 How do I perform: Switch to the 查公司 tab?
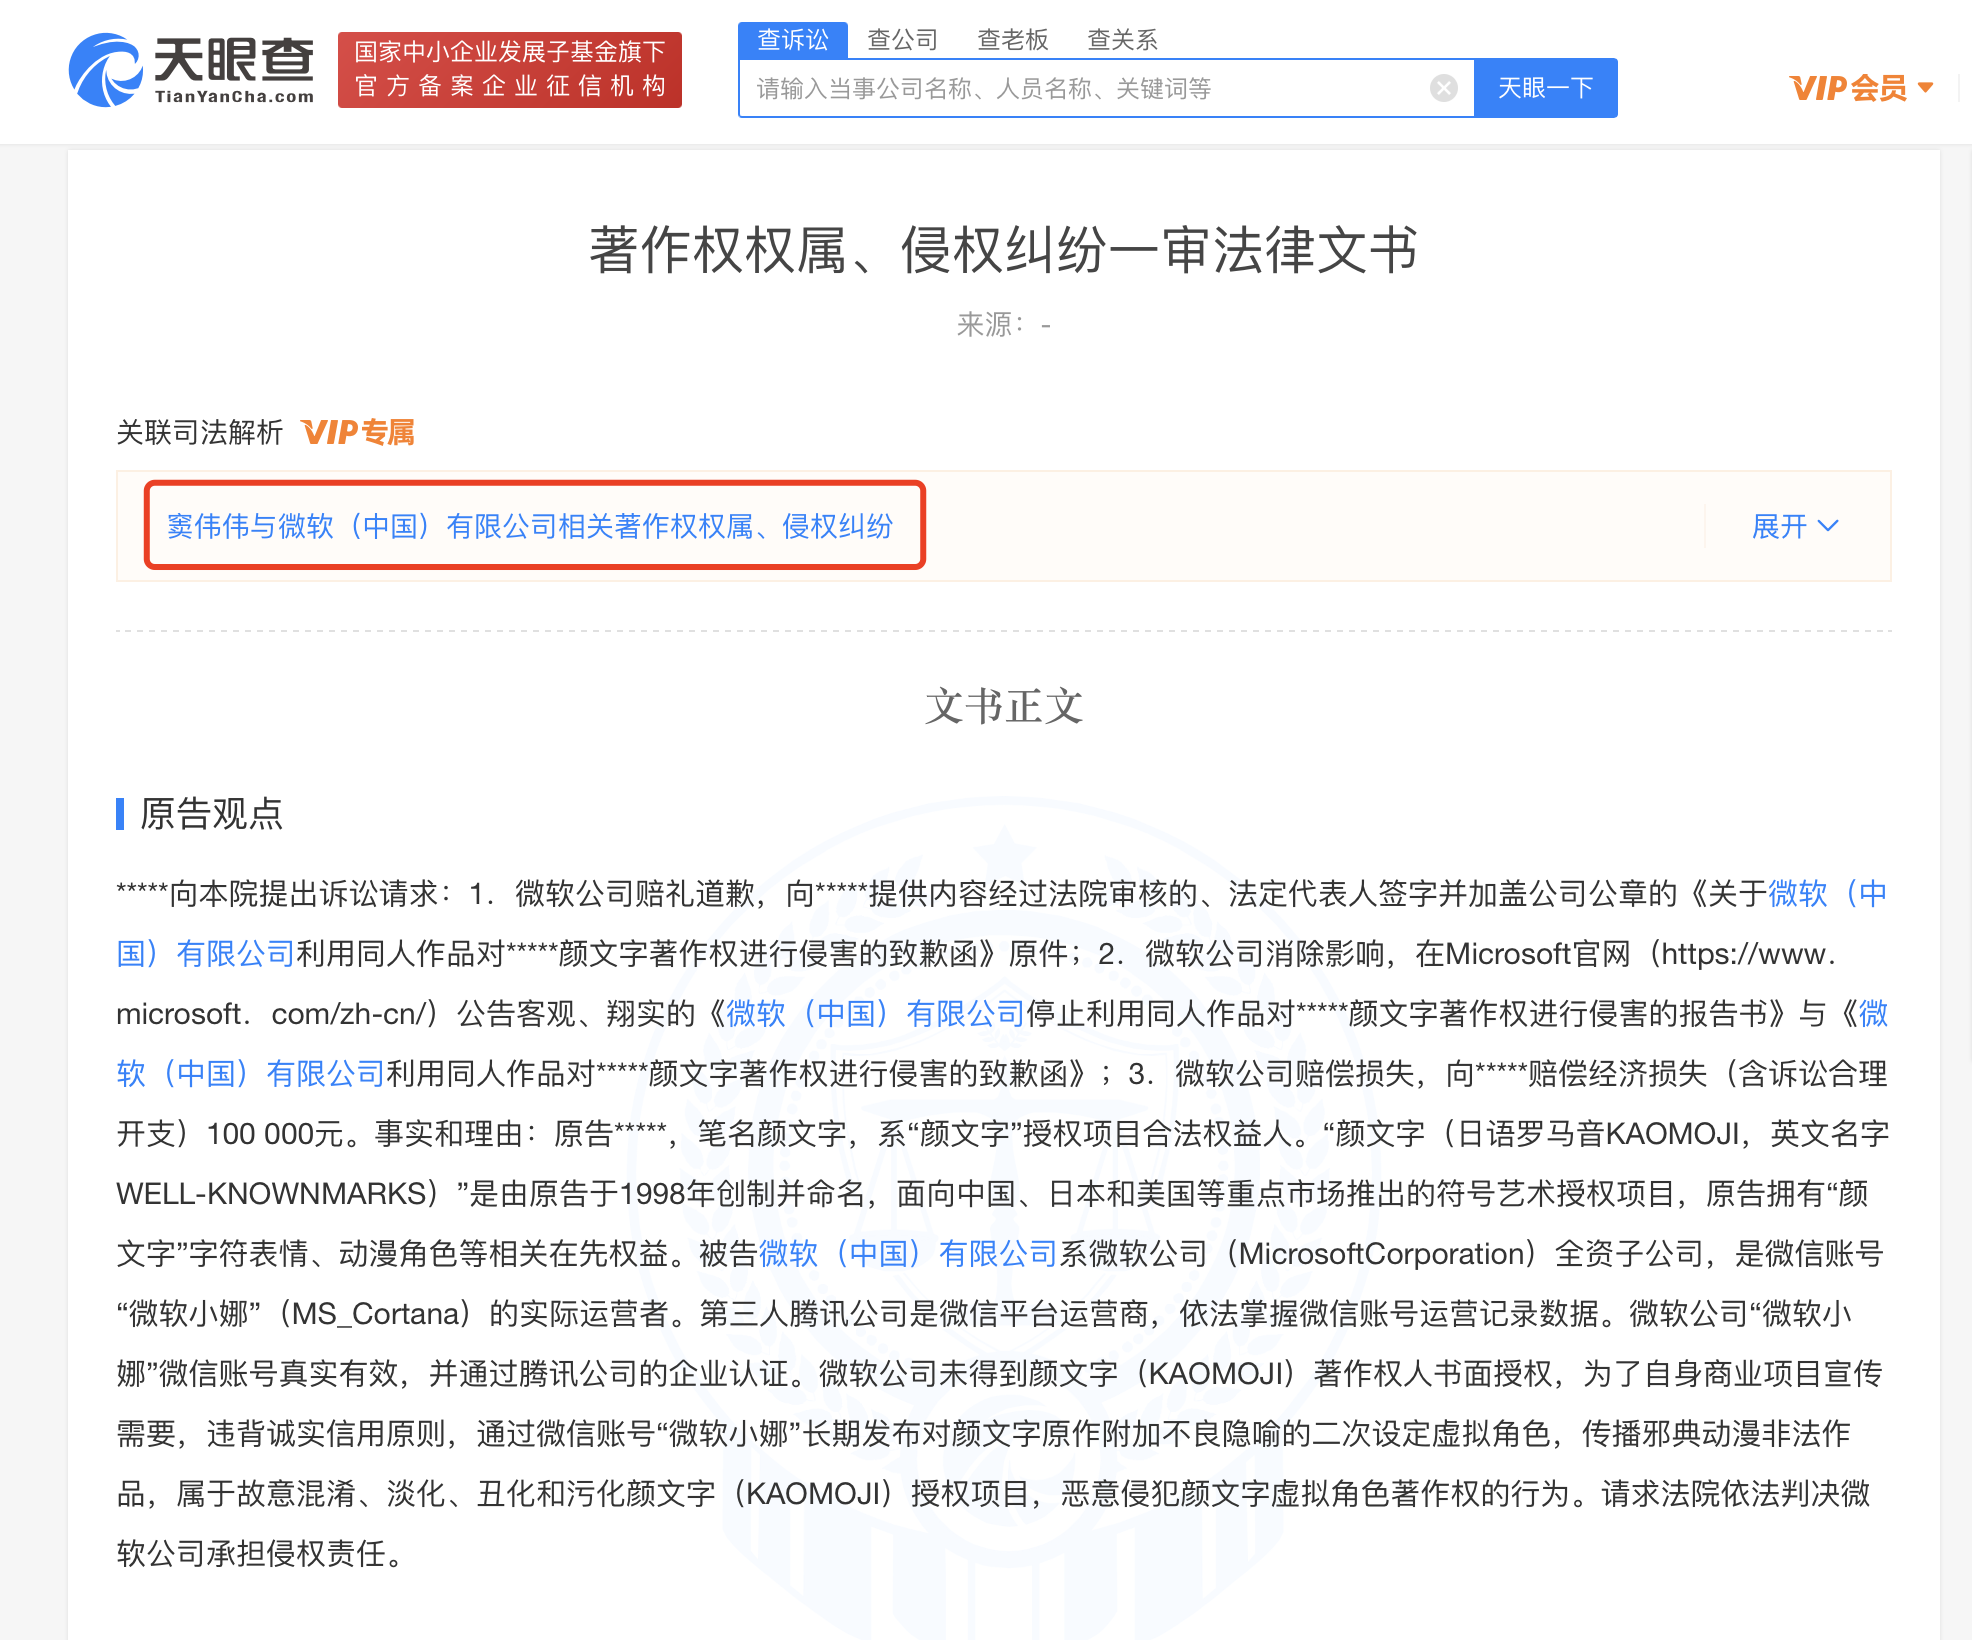(x=902, y=40)
